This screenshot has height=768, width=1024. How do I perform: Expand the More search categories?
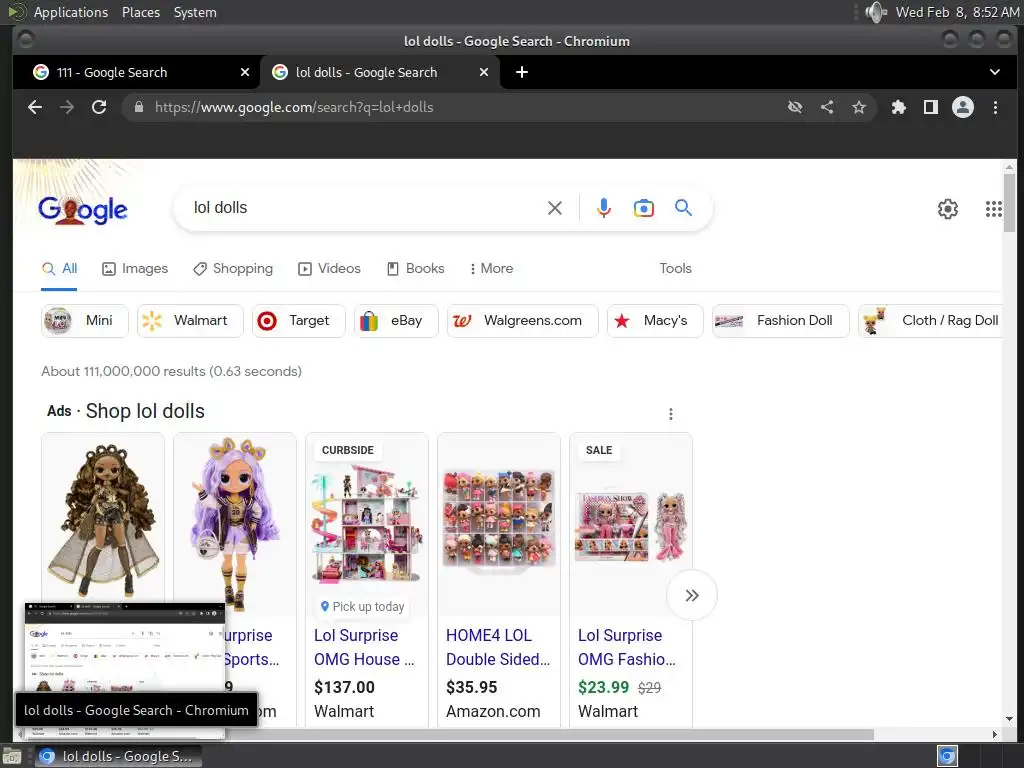[491, 268]
